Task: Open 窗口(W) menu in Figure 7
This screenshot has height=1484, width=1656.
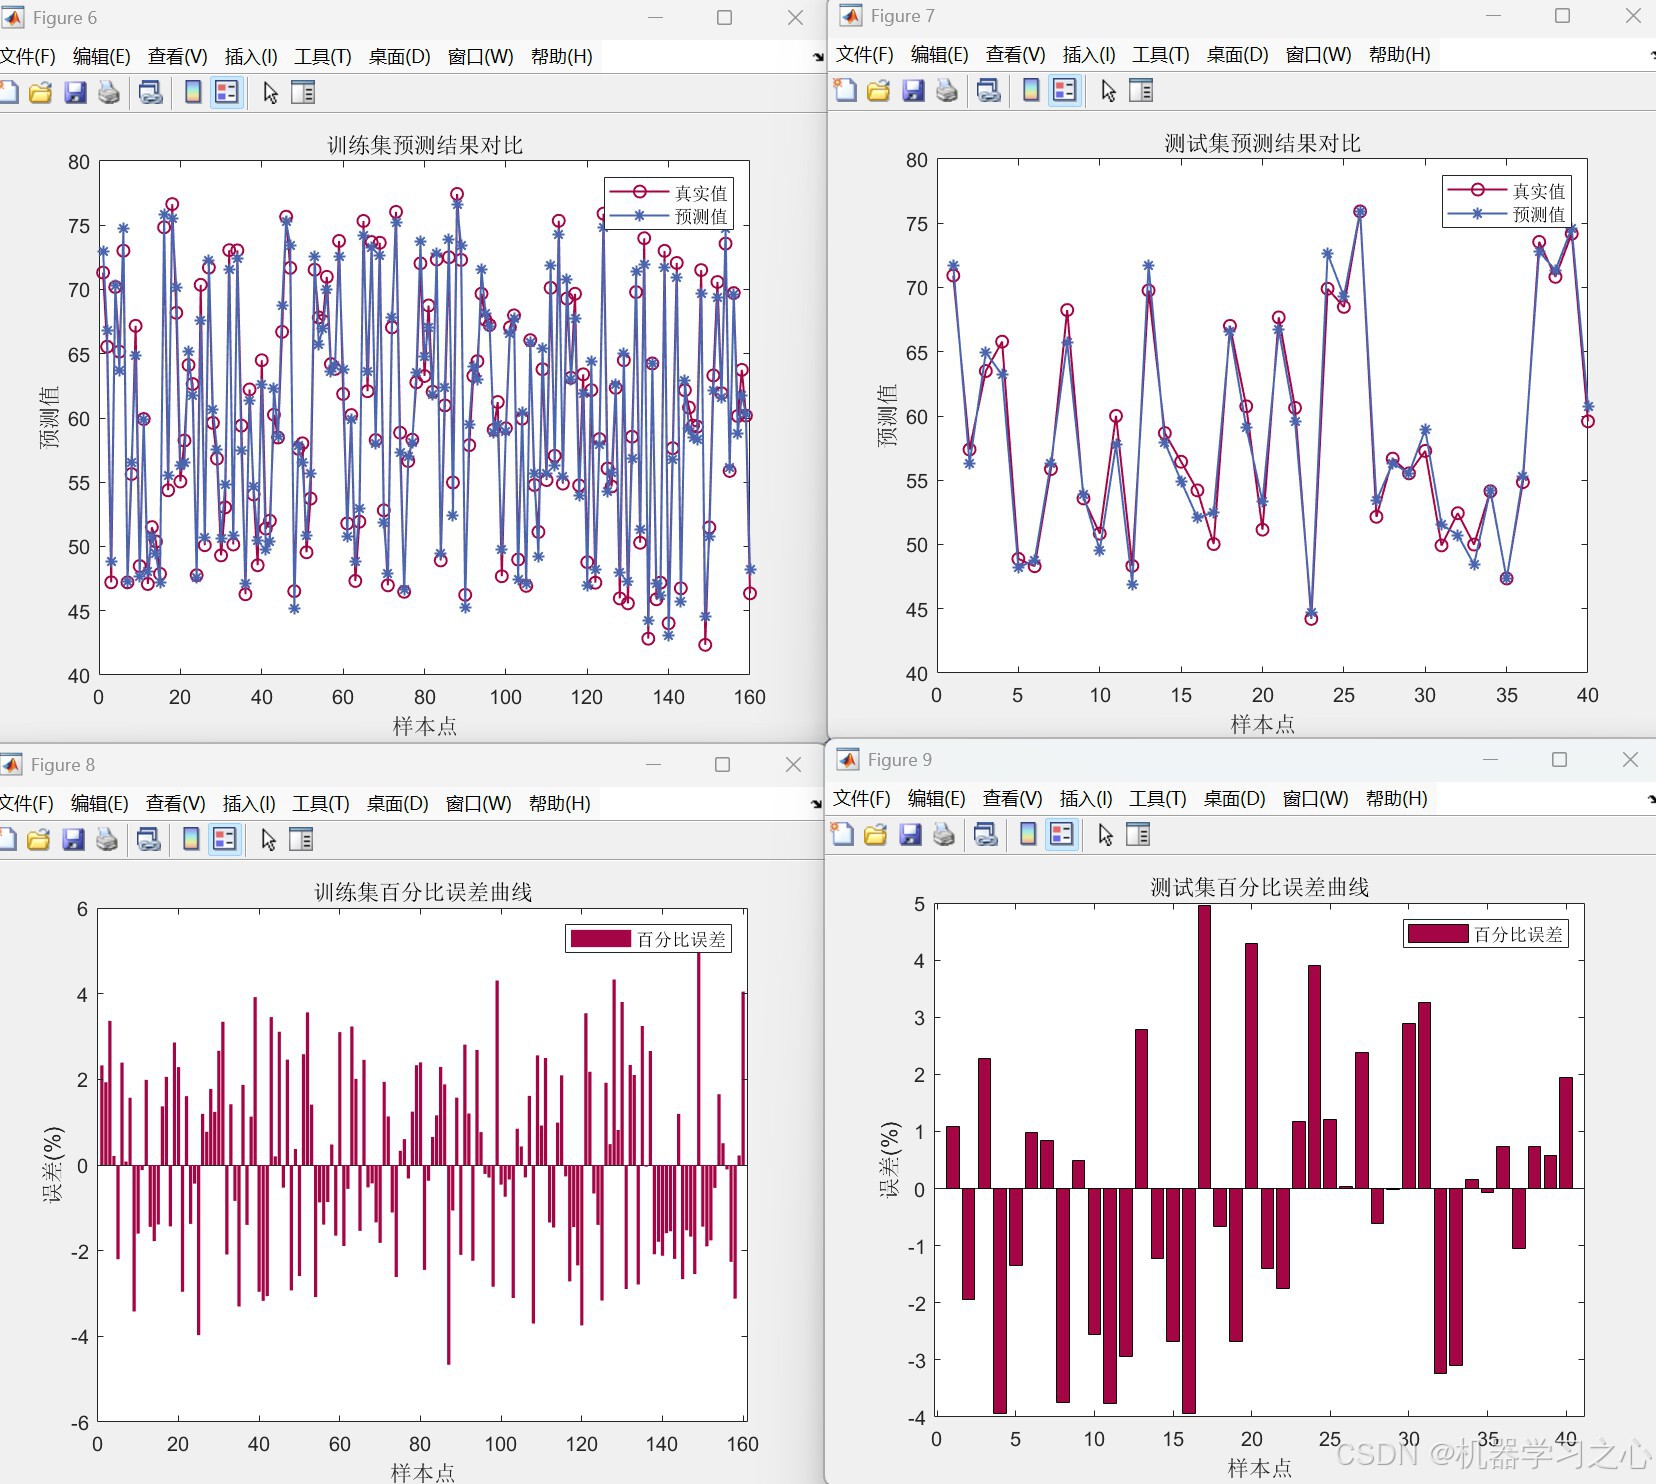Action: coord(1319,55)
